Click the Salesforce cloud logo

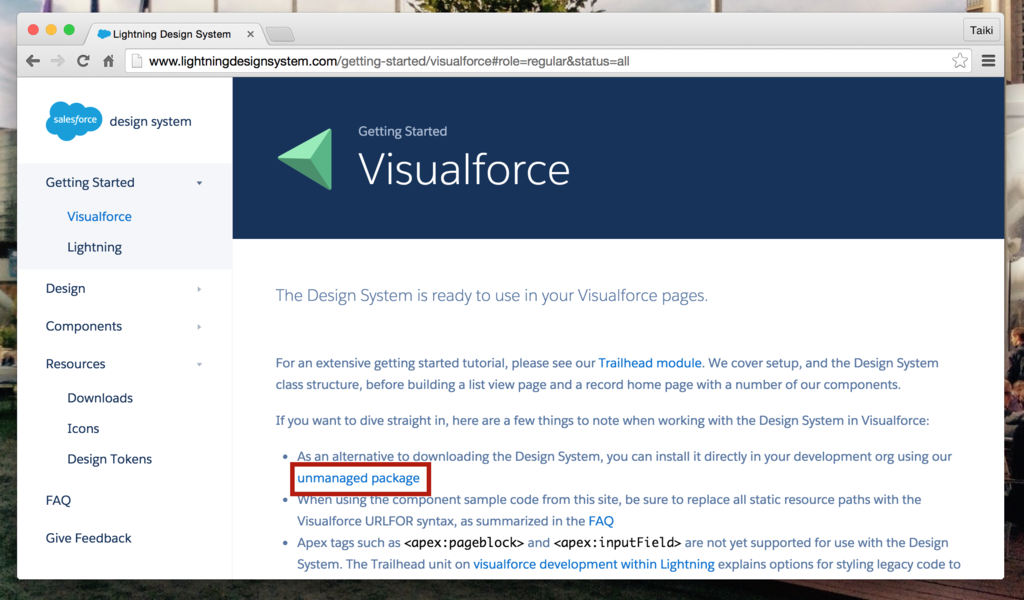click(74, 121)
